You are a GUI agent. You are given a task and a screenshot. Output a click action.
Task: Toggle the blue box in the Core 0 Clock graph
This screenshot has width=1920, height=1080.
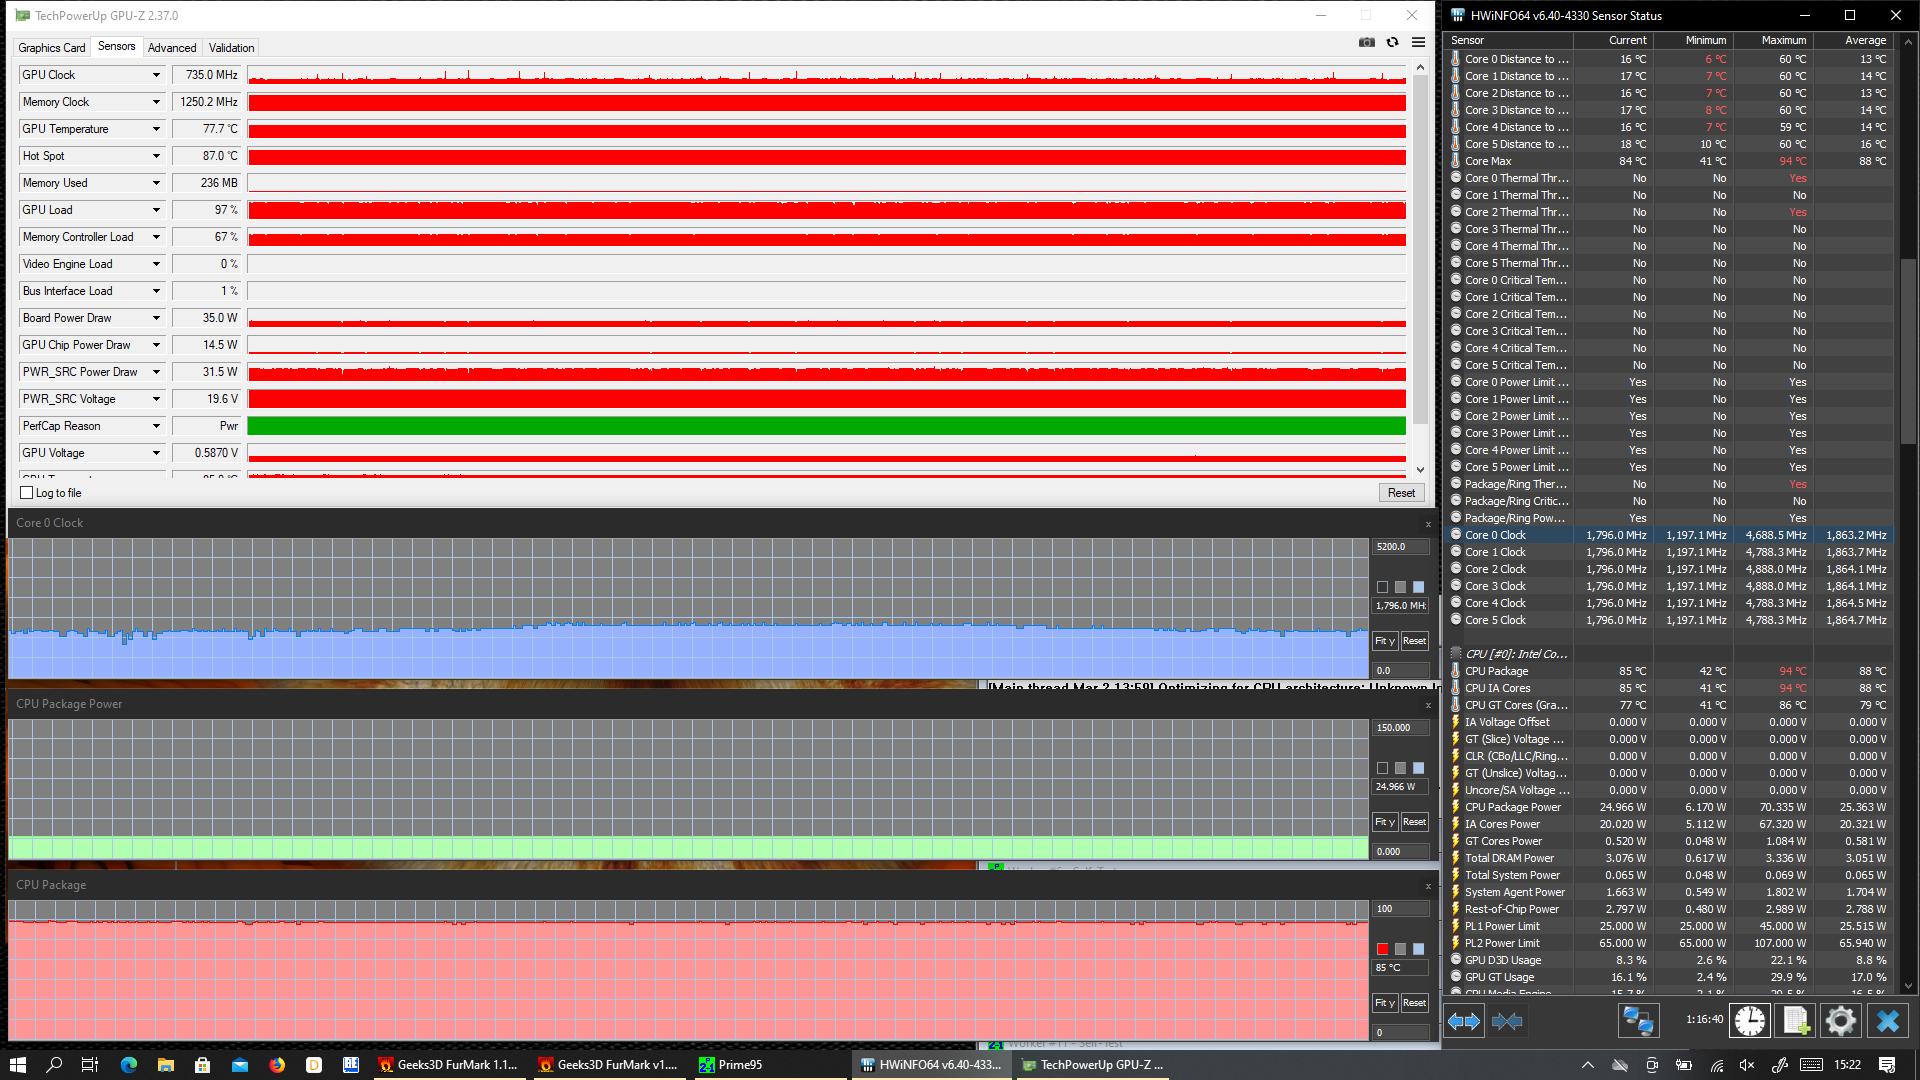[1418, 587]
